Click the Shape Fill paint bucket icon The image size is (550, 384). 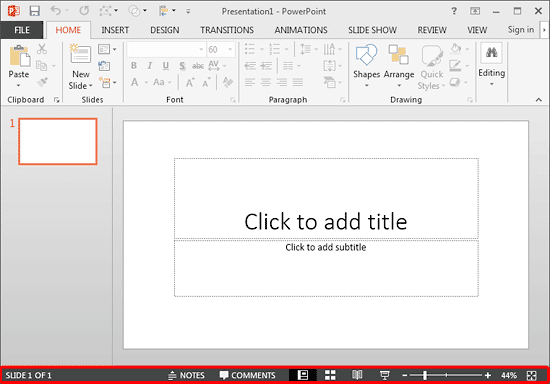455,49
